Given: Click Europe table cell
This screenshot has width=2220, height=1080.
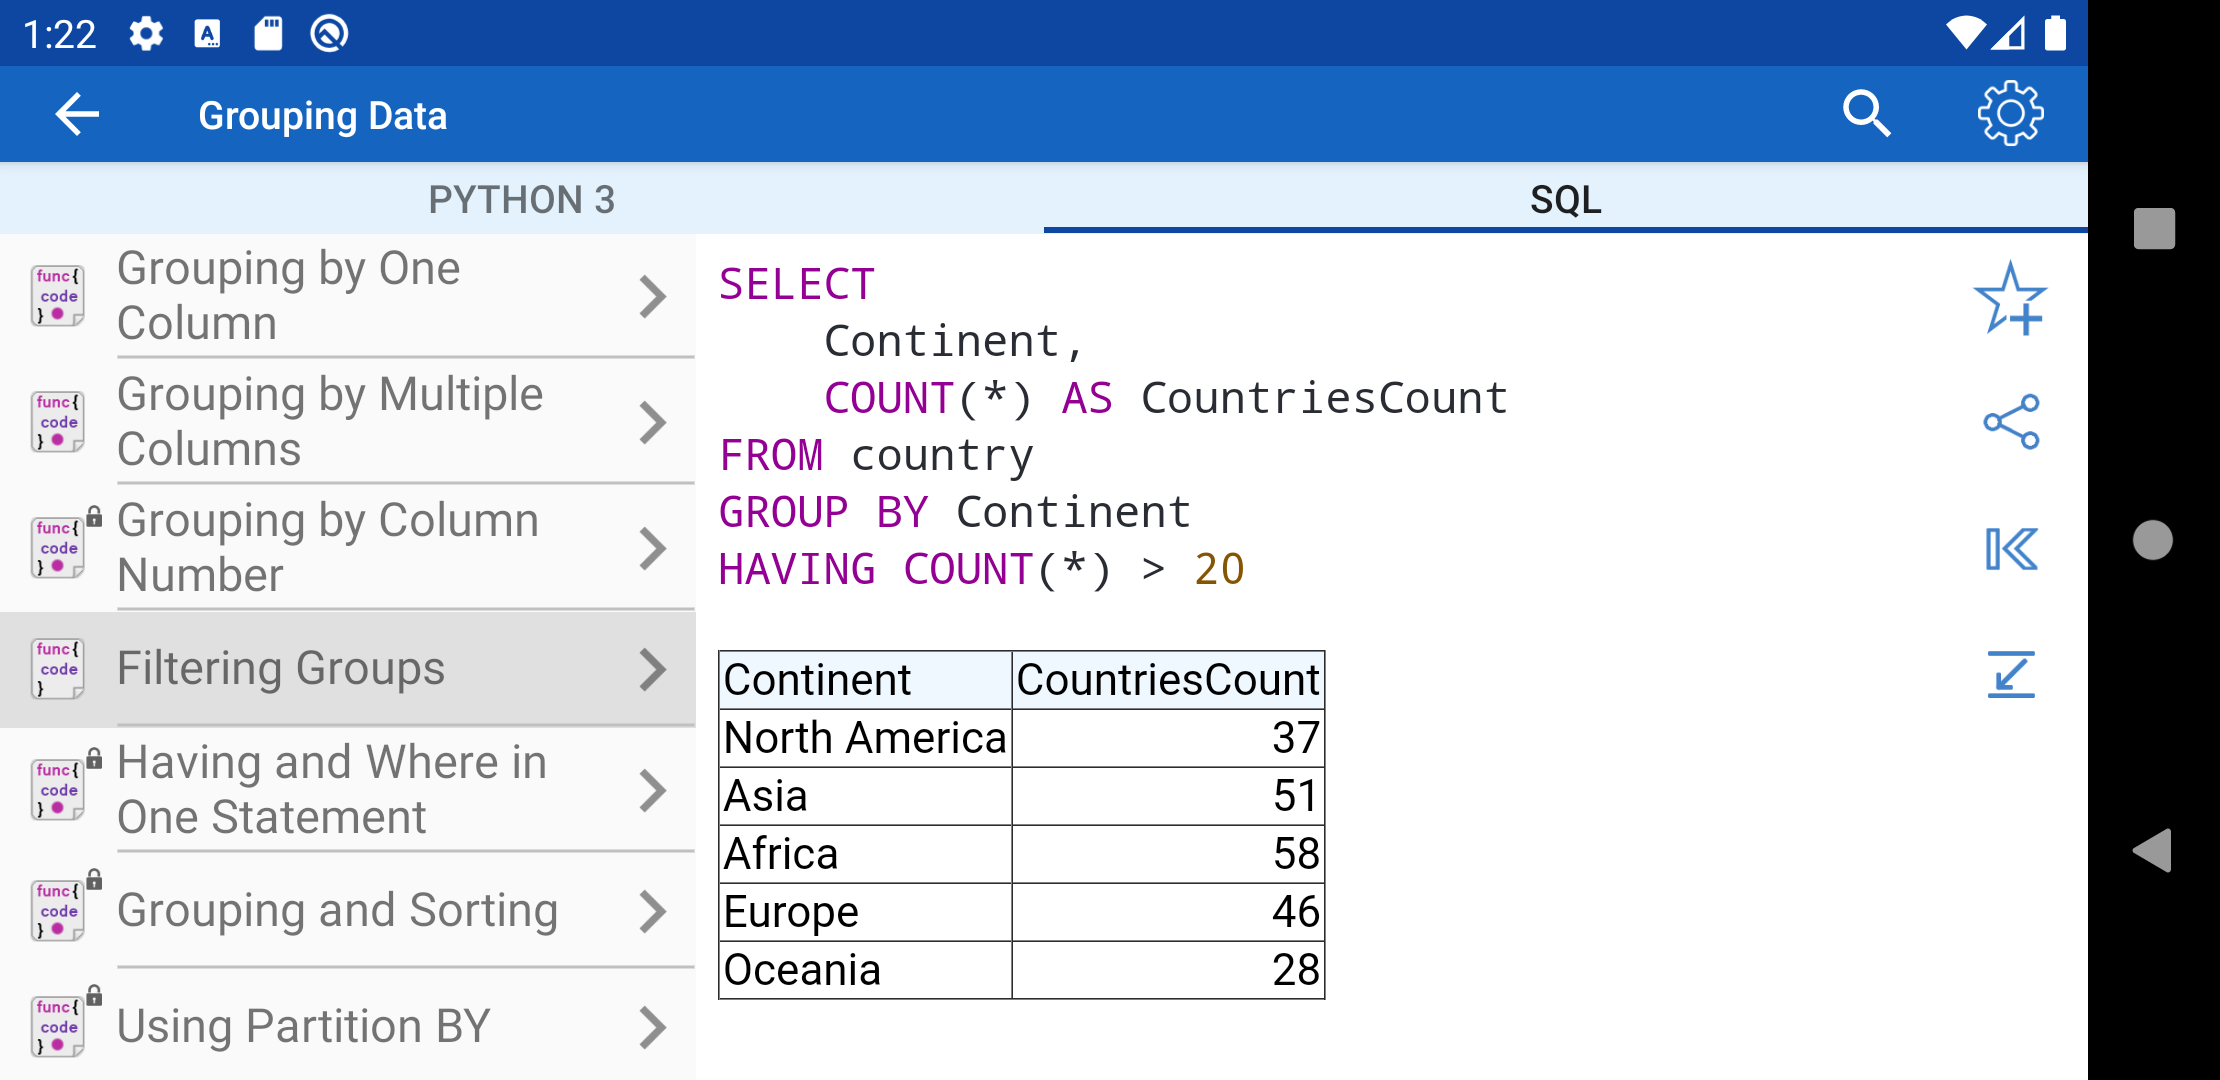Looking at the screenshot, I should click(x=866, y=912).
